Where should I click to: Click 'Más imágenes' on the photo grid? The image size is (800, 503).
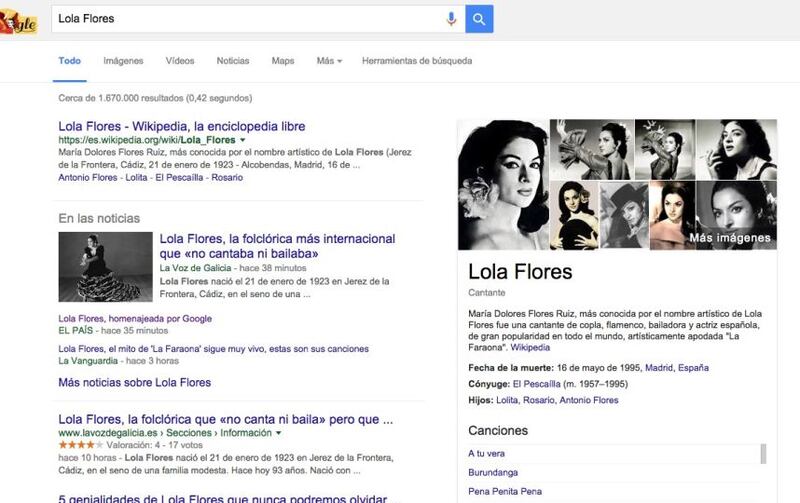[730, 238]
